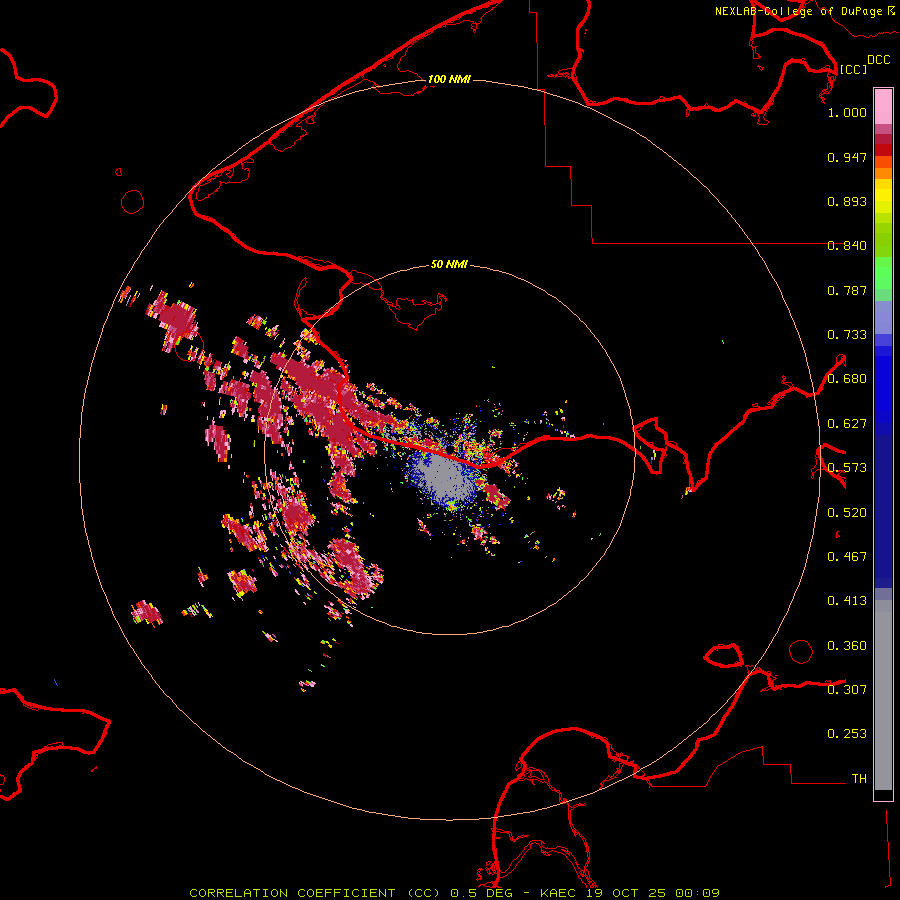
Task: Pick the light pink swatch atop color bar
Action: (883, 107)
